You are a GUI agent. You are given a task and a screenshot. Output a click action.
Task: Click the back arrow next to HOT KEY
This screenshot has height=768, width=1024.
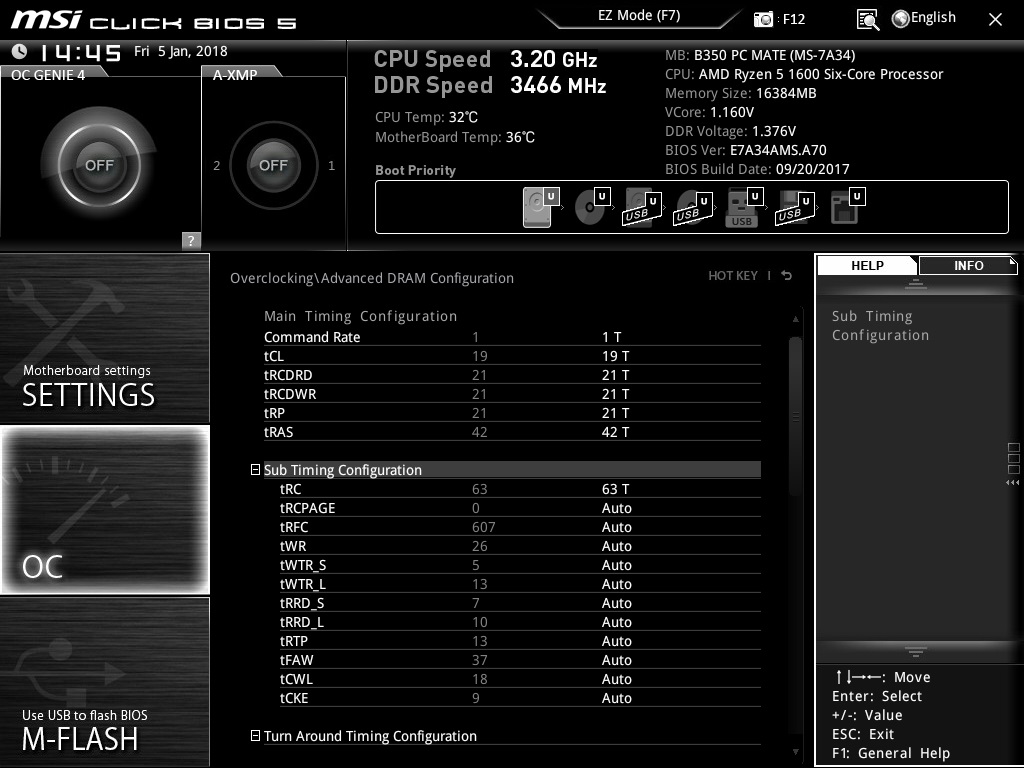coord(787,276)
